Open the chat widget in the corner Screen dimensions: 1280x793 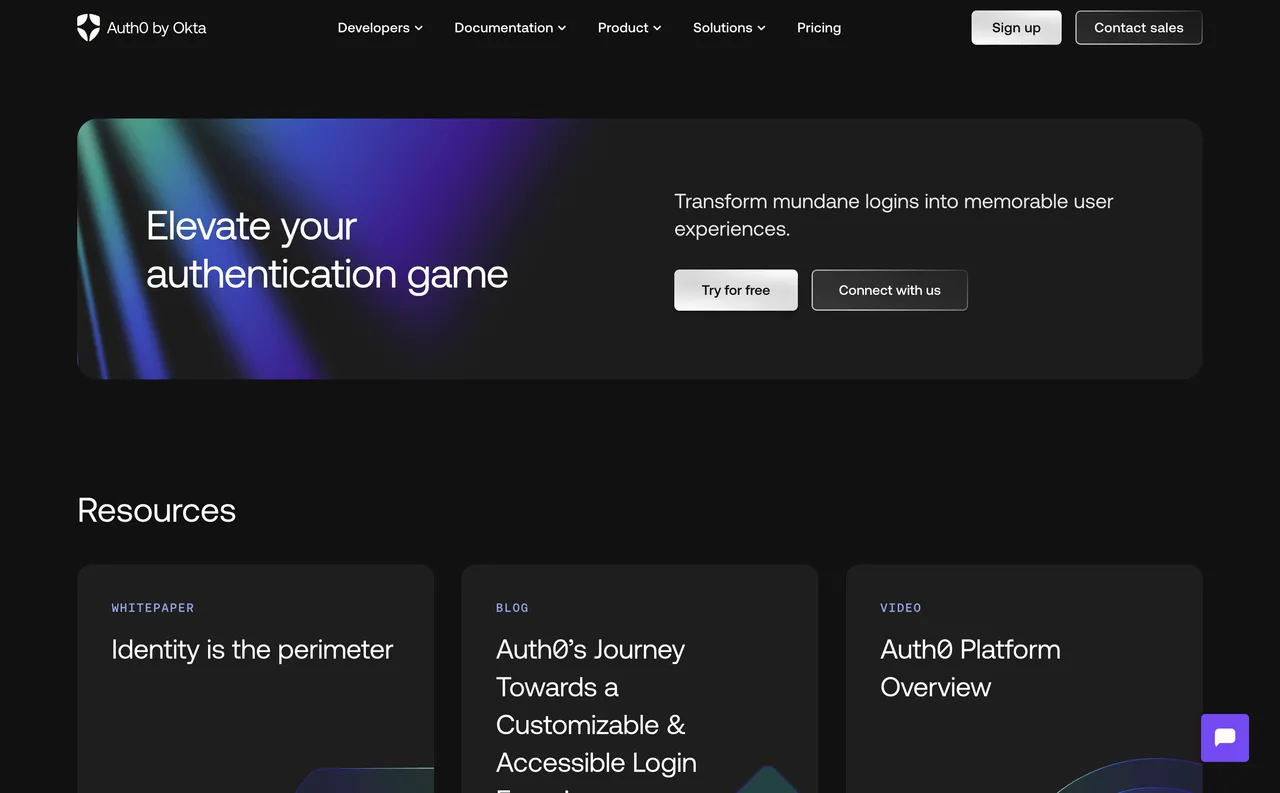tap(1224, 737)
